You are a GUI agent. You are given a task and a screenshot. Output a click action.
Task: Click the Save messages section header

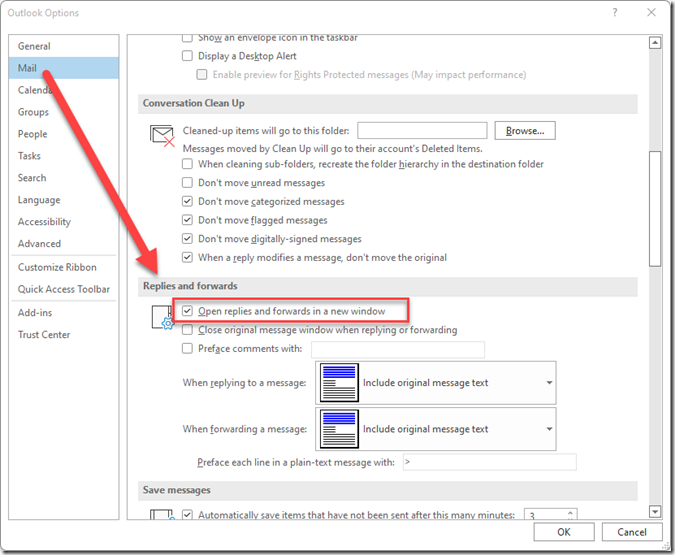click(388, 490)
